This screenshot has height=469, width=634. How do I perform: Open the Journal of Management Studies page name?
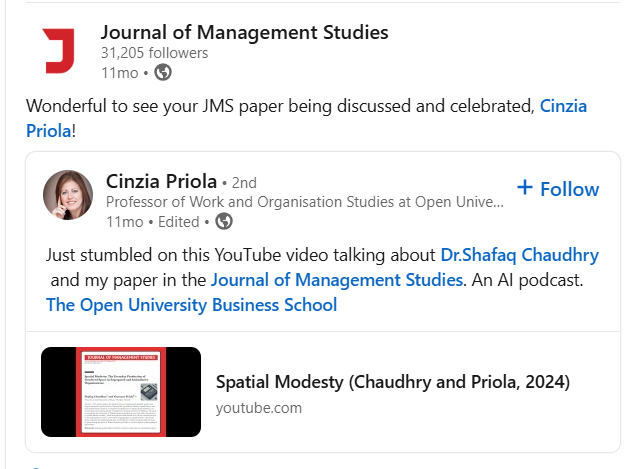(244, 32)
